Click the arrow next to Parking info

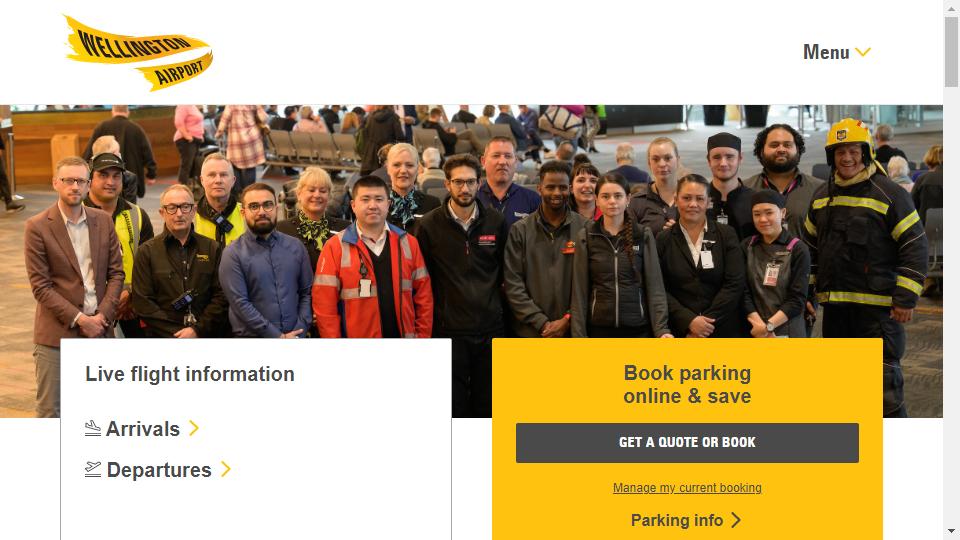pyautogui.click(x=736, y=520)
